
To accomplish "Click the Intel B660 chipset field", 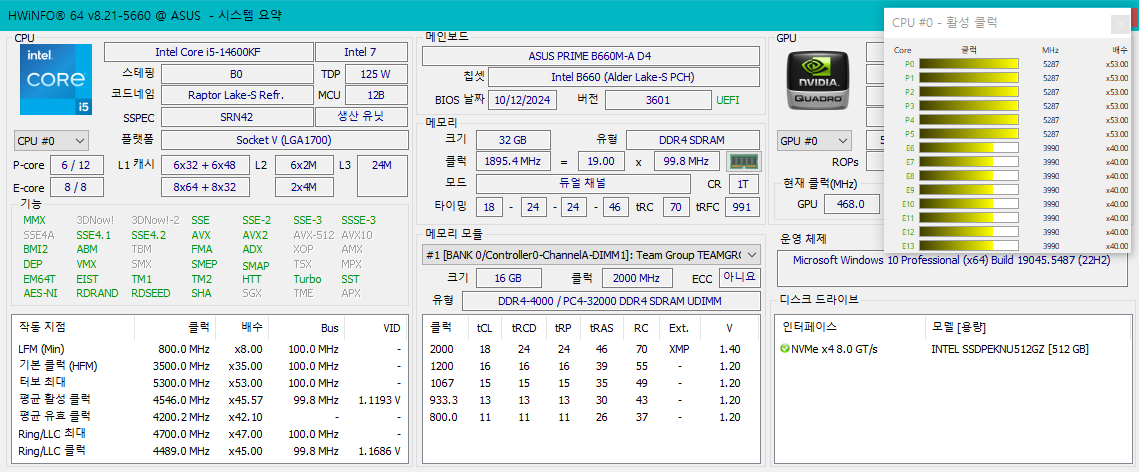I will [x=623, y=78].
